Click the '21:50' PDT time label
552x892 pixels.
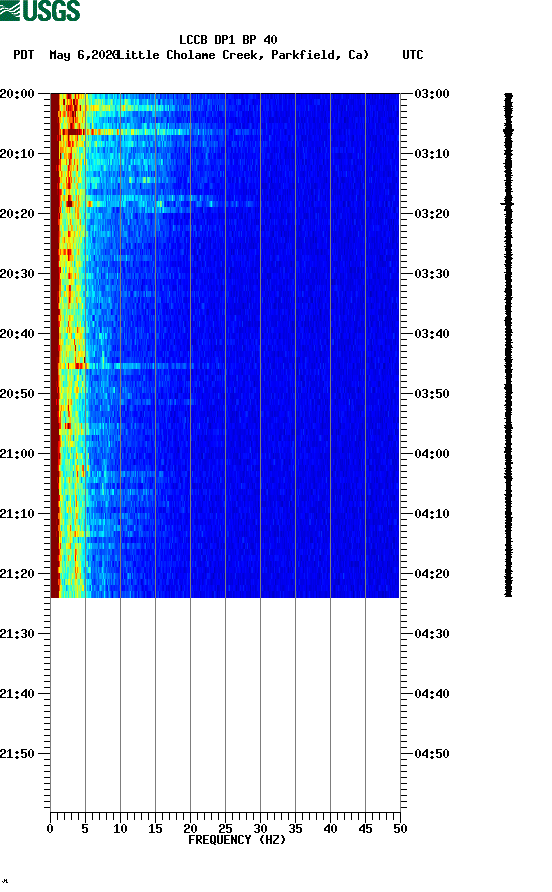pyautogui.click(x=17, y=754)
